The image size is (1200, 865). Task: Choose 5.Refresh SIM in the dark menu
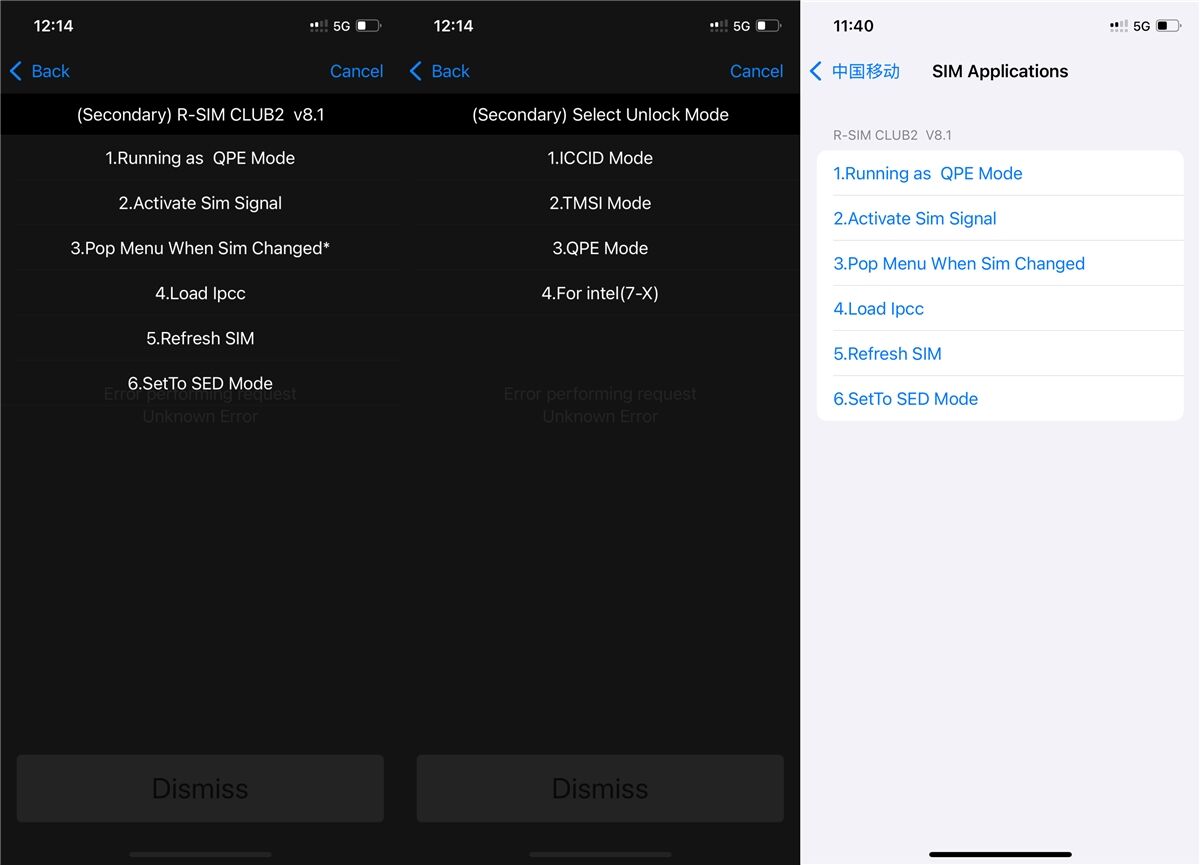pos(200,338)
